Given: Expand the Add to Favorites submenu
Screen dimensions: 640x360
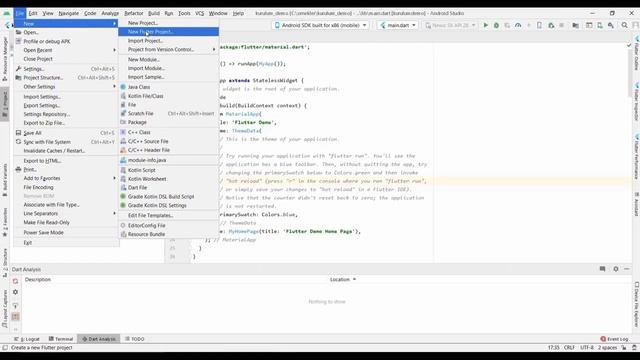Looking at the screenshot, I should pos(66,178).
